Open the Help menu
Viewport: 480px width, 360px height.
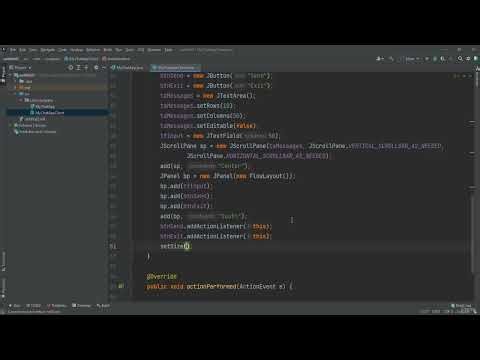coord(168,50)
